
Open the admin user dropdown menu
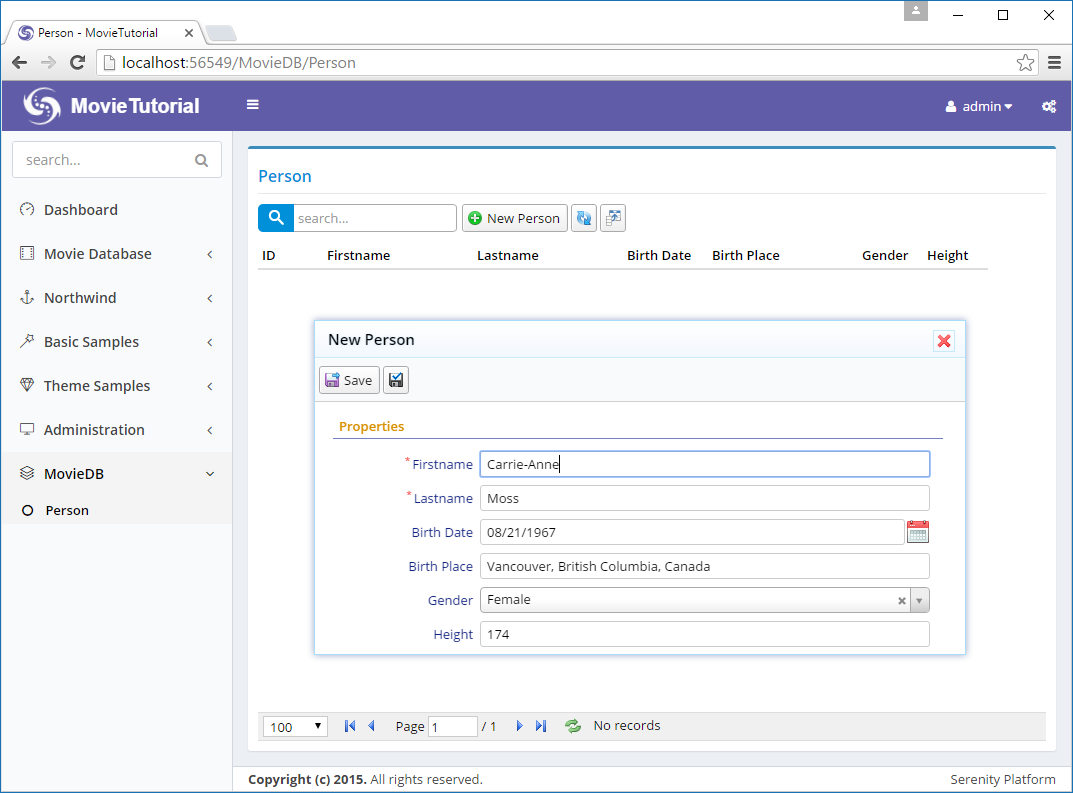tap(979, 106)
